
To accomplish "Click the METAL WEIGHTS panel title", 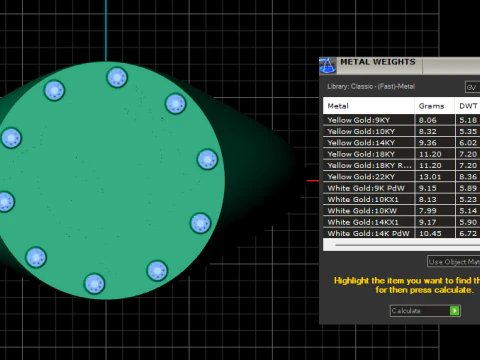I will point(378,62).
